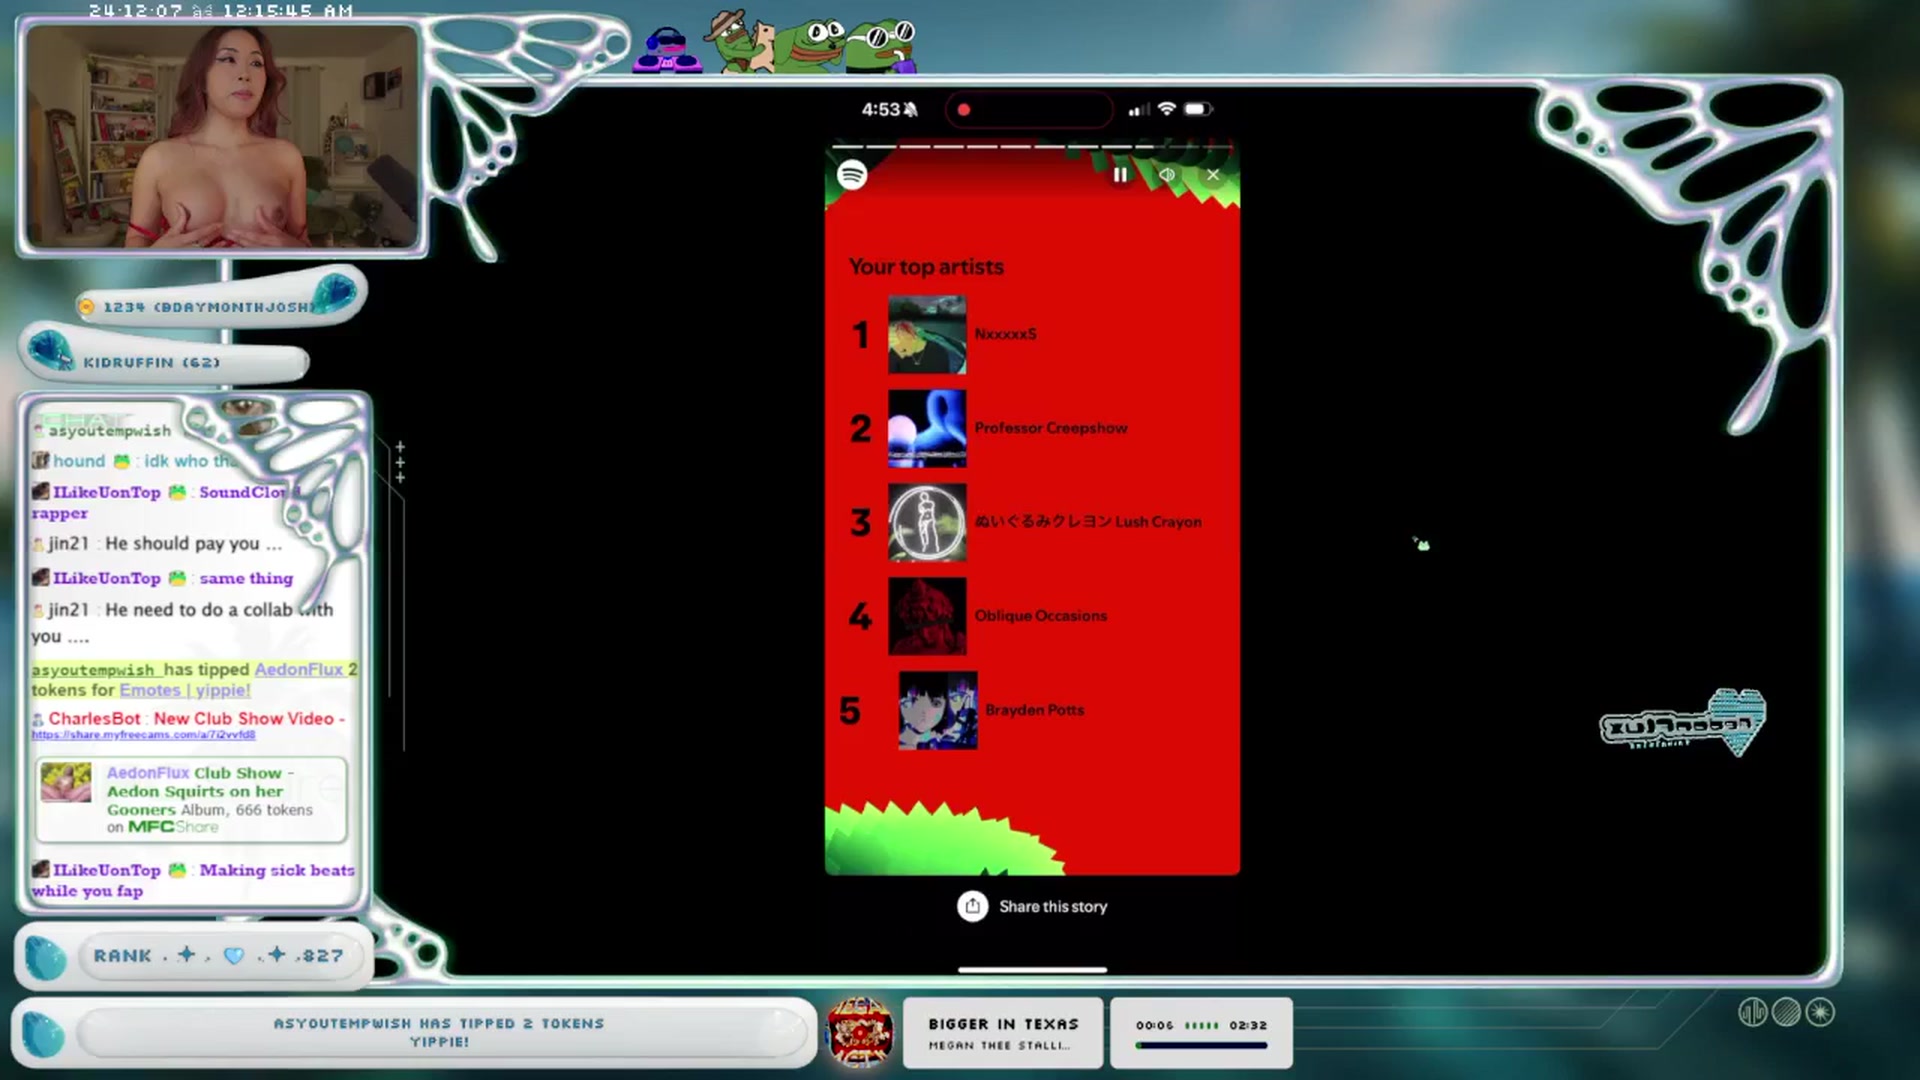1920x1080 pixels.
Task: Pause the Spotify Wrapped story
Action: (1120, 175)
